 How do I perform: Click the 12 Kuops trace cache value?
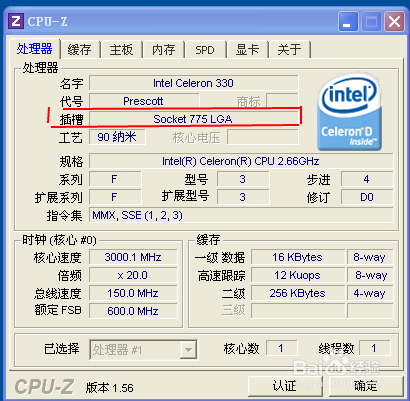(x=298, y=275)
